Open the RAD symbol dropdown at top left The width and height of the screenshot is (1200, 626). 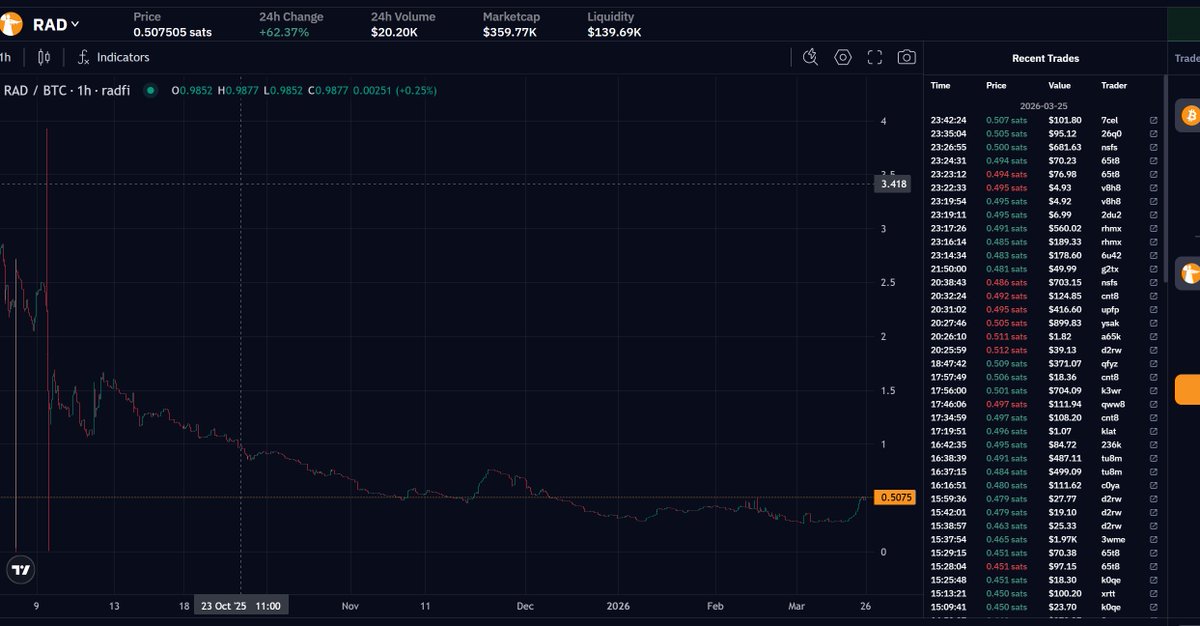point(54,23)
